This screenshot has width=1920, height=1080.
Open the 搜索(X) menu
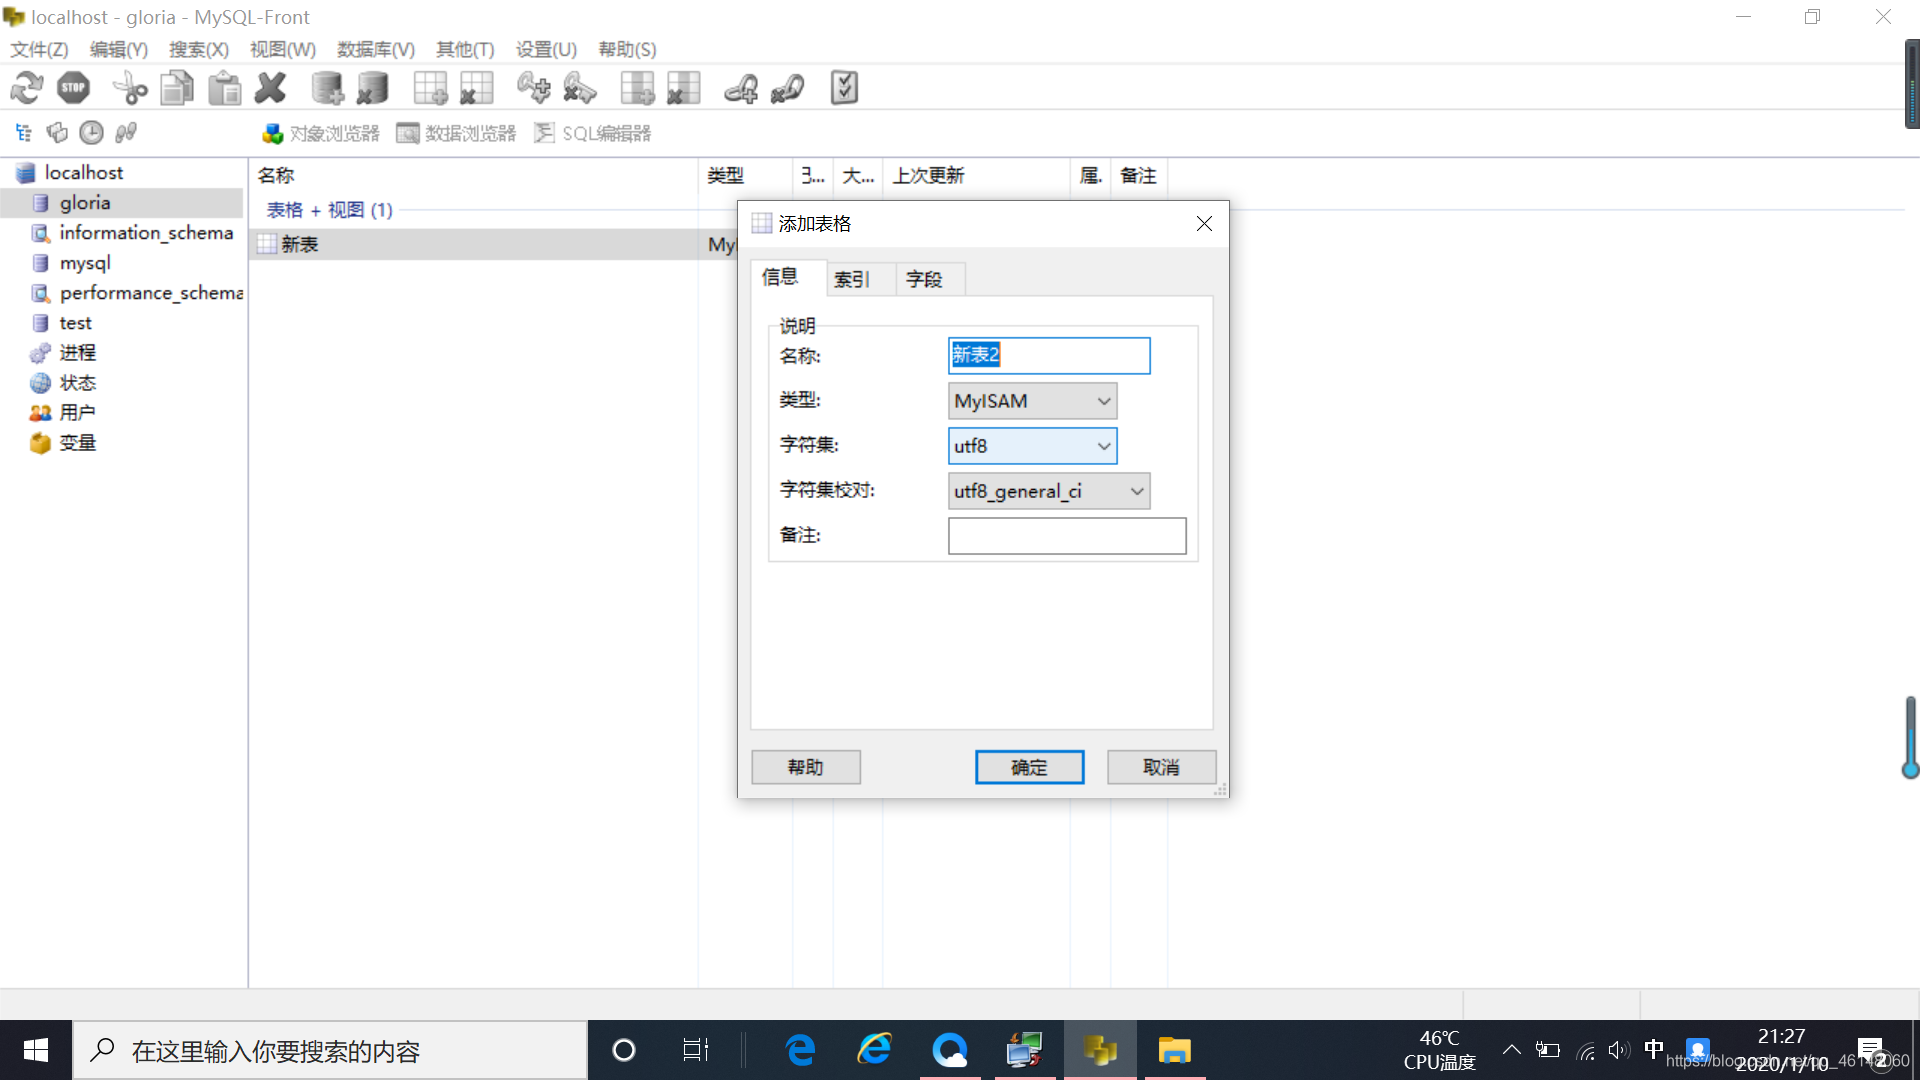pyautogui.click(x=199, y=49)
